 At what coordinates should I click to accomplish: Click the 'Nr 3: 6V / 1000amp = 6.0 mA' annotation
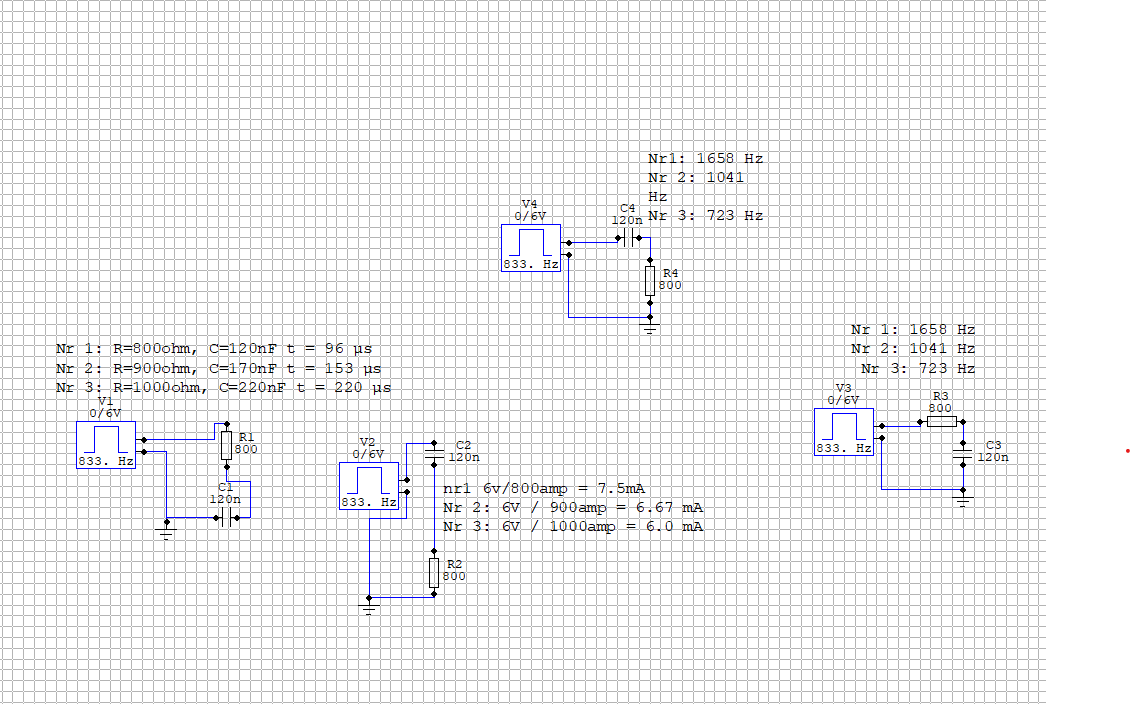coord(573,527)
